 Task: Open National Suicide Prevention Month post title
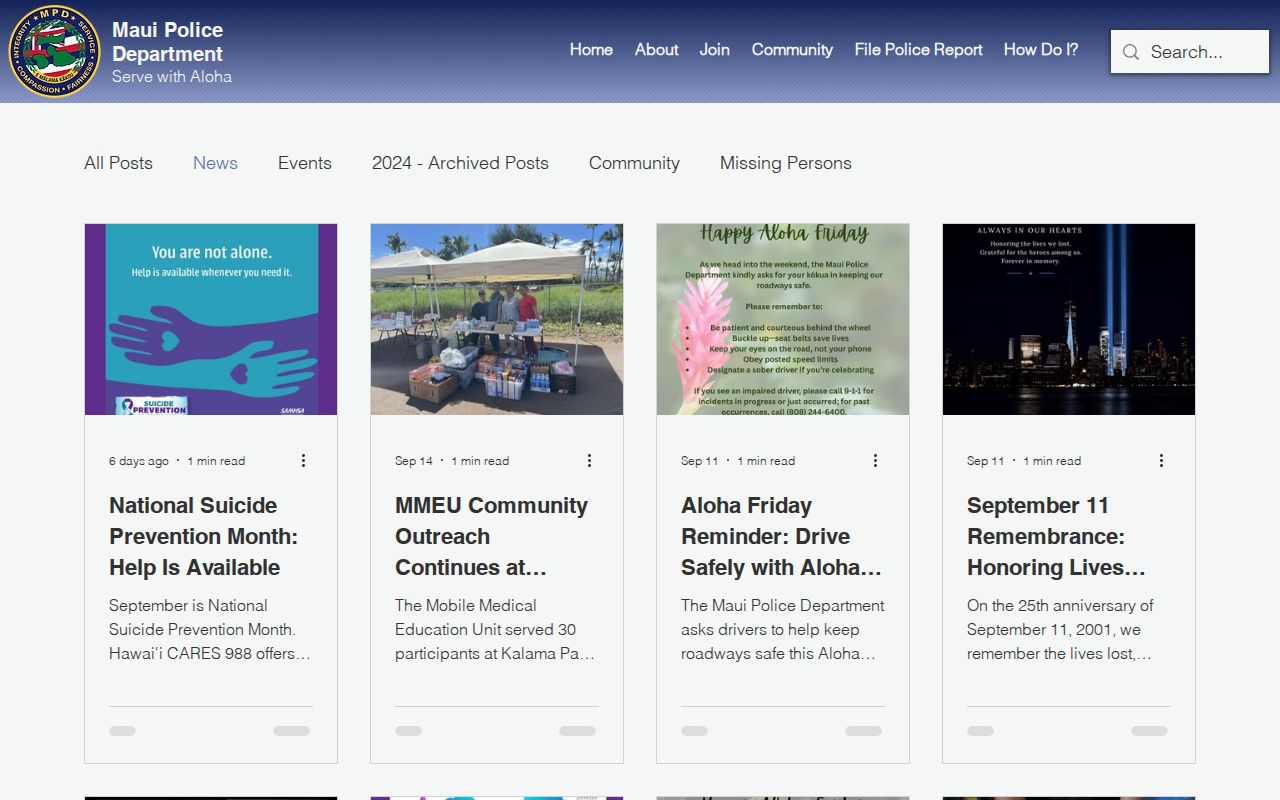point(203,536)
